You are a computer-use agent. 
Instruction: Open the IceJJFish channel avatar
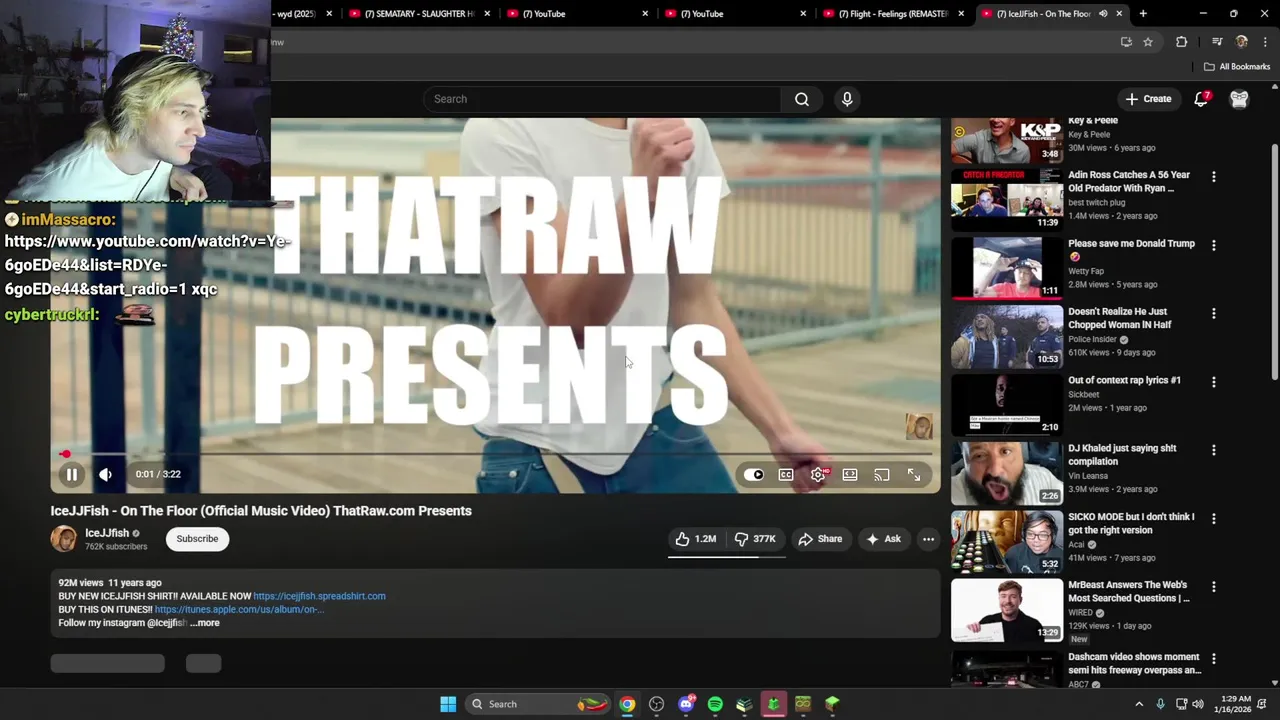pyautogui.click(x=64, y=539)
